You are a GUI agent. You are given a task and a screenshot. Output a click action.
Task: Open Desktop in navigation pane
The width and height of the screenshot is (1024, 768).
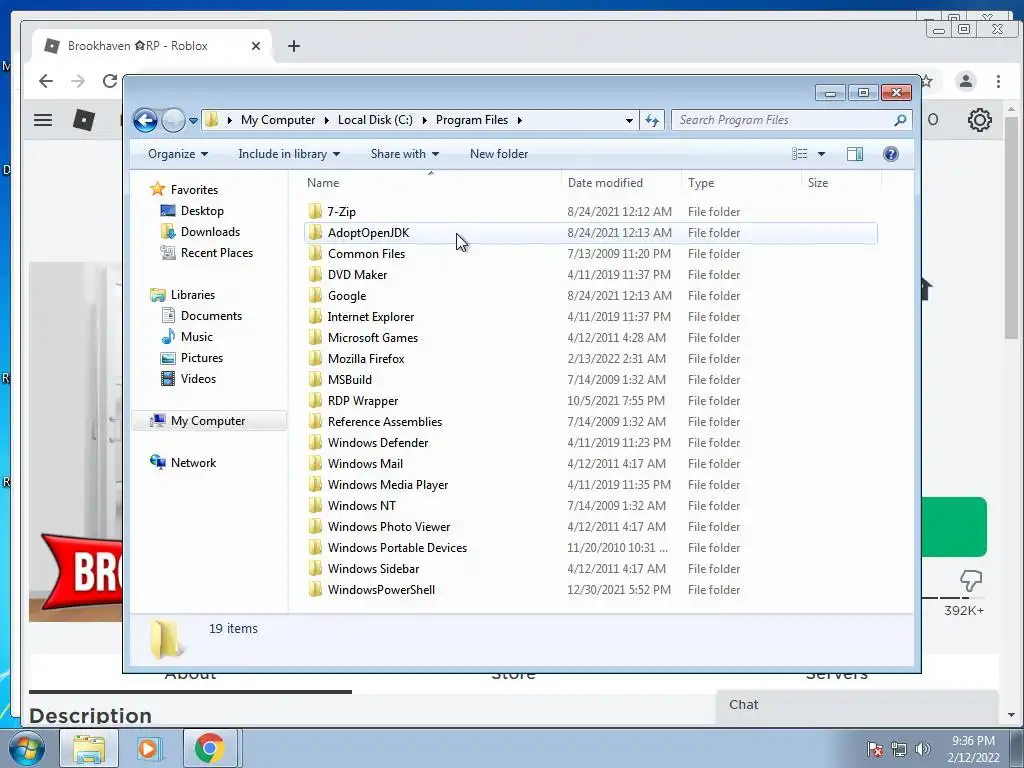[202, 211]
